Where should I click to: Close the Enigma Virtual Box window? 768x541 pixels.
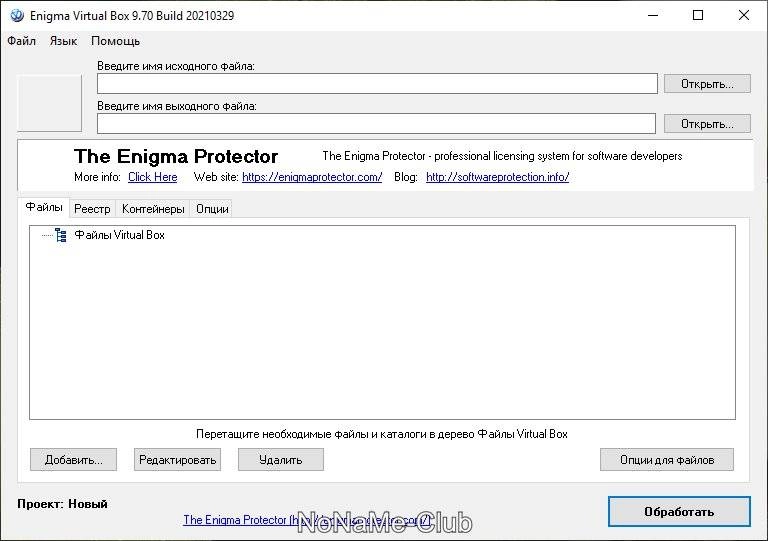click(744, 15)
